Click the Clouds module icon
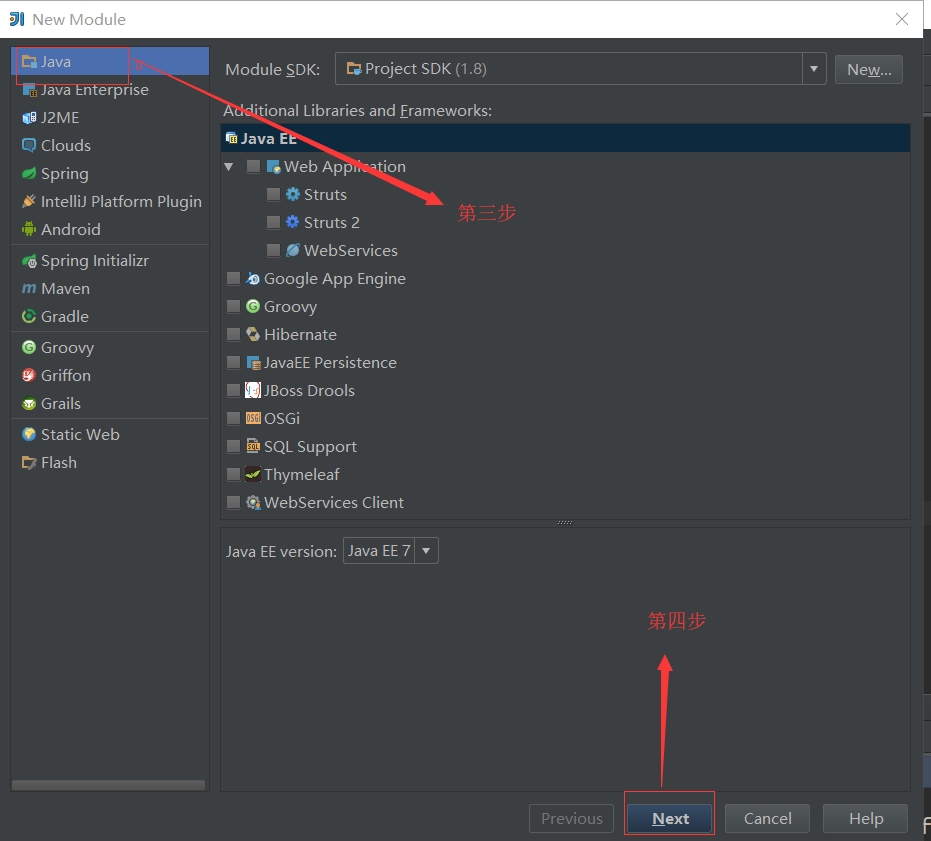The height and width of the screenshot is (841, 931). tap(29, 146)
